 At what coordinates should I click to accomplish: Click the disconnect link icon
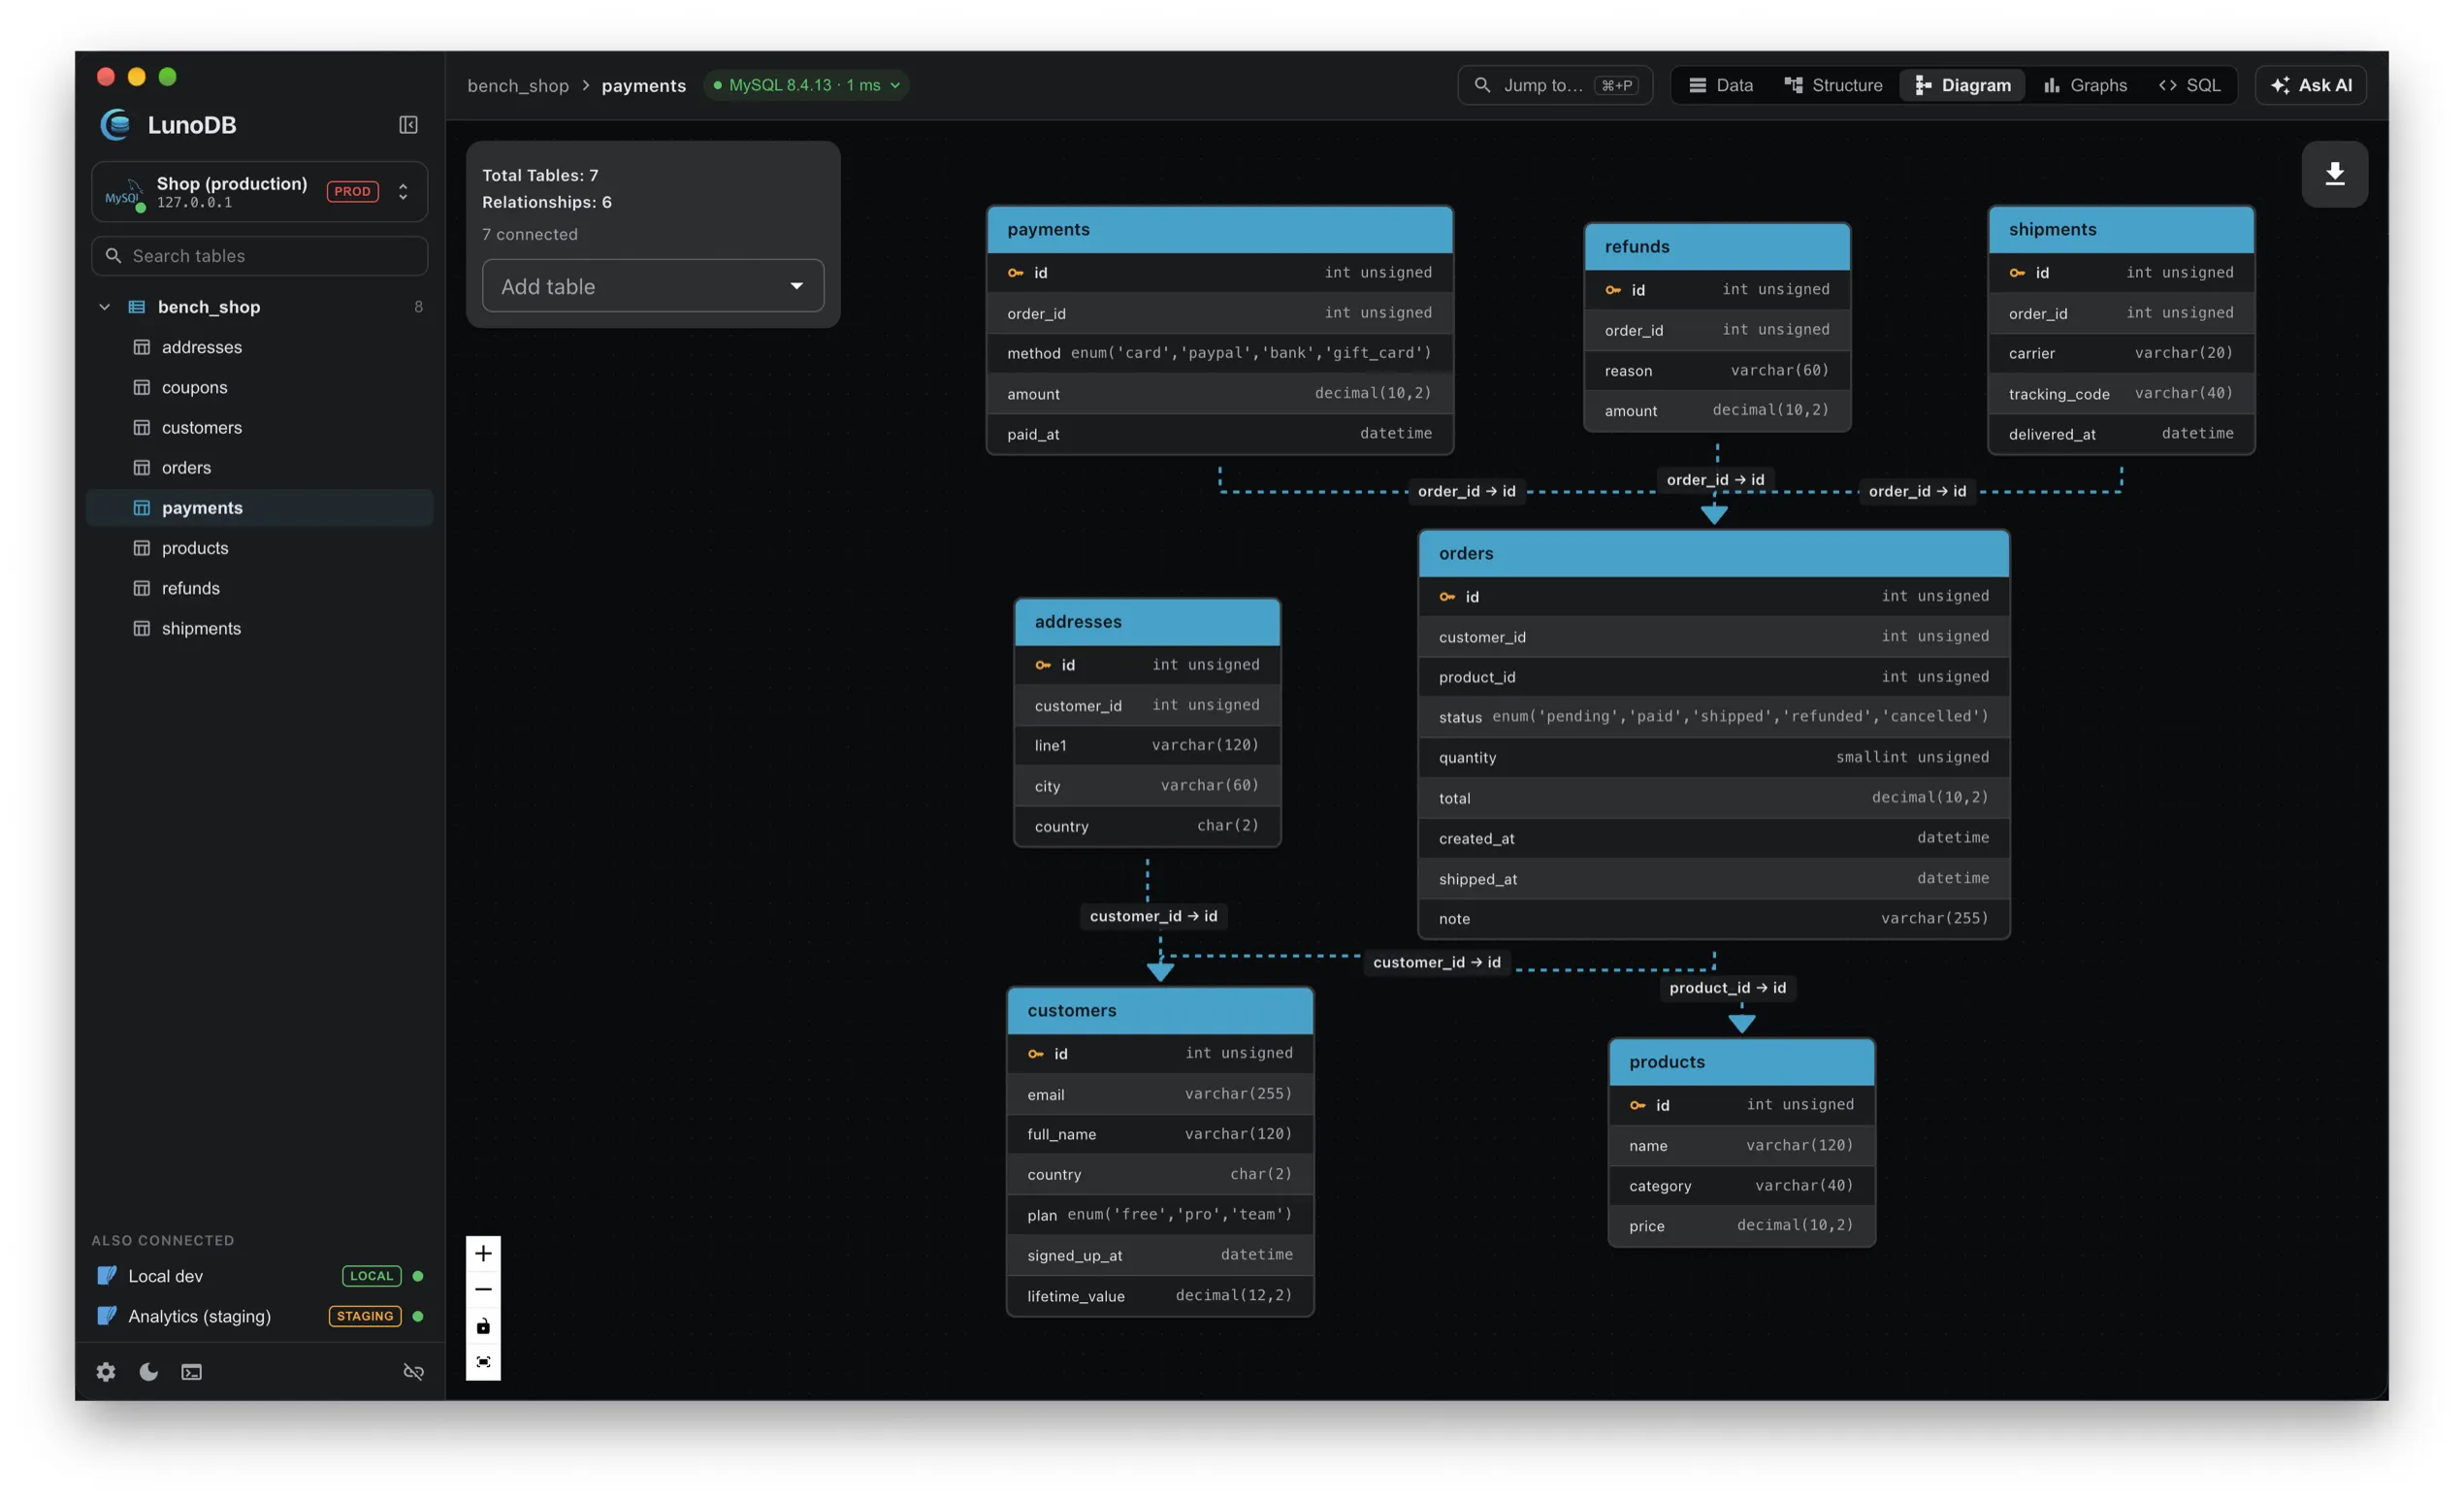413,1371
